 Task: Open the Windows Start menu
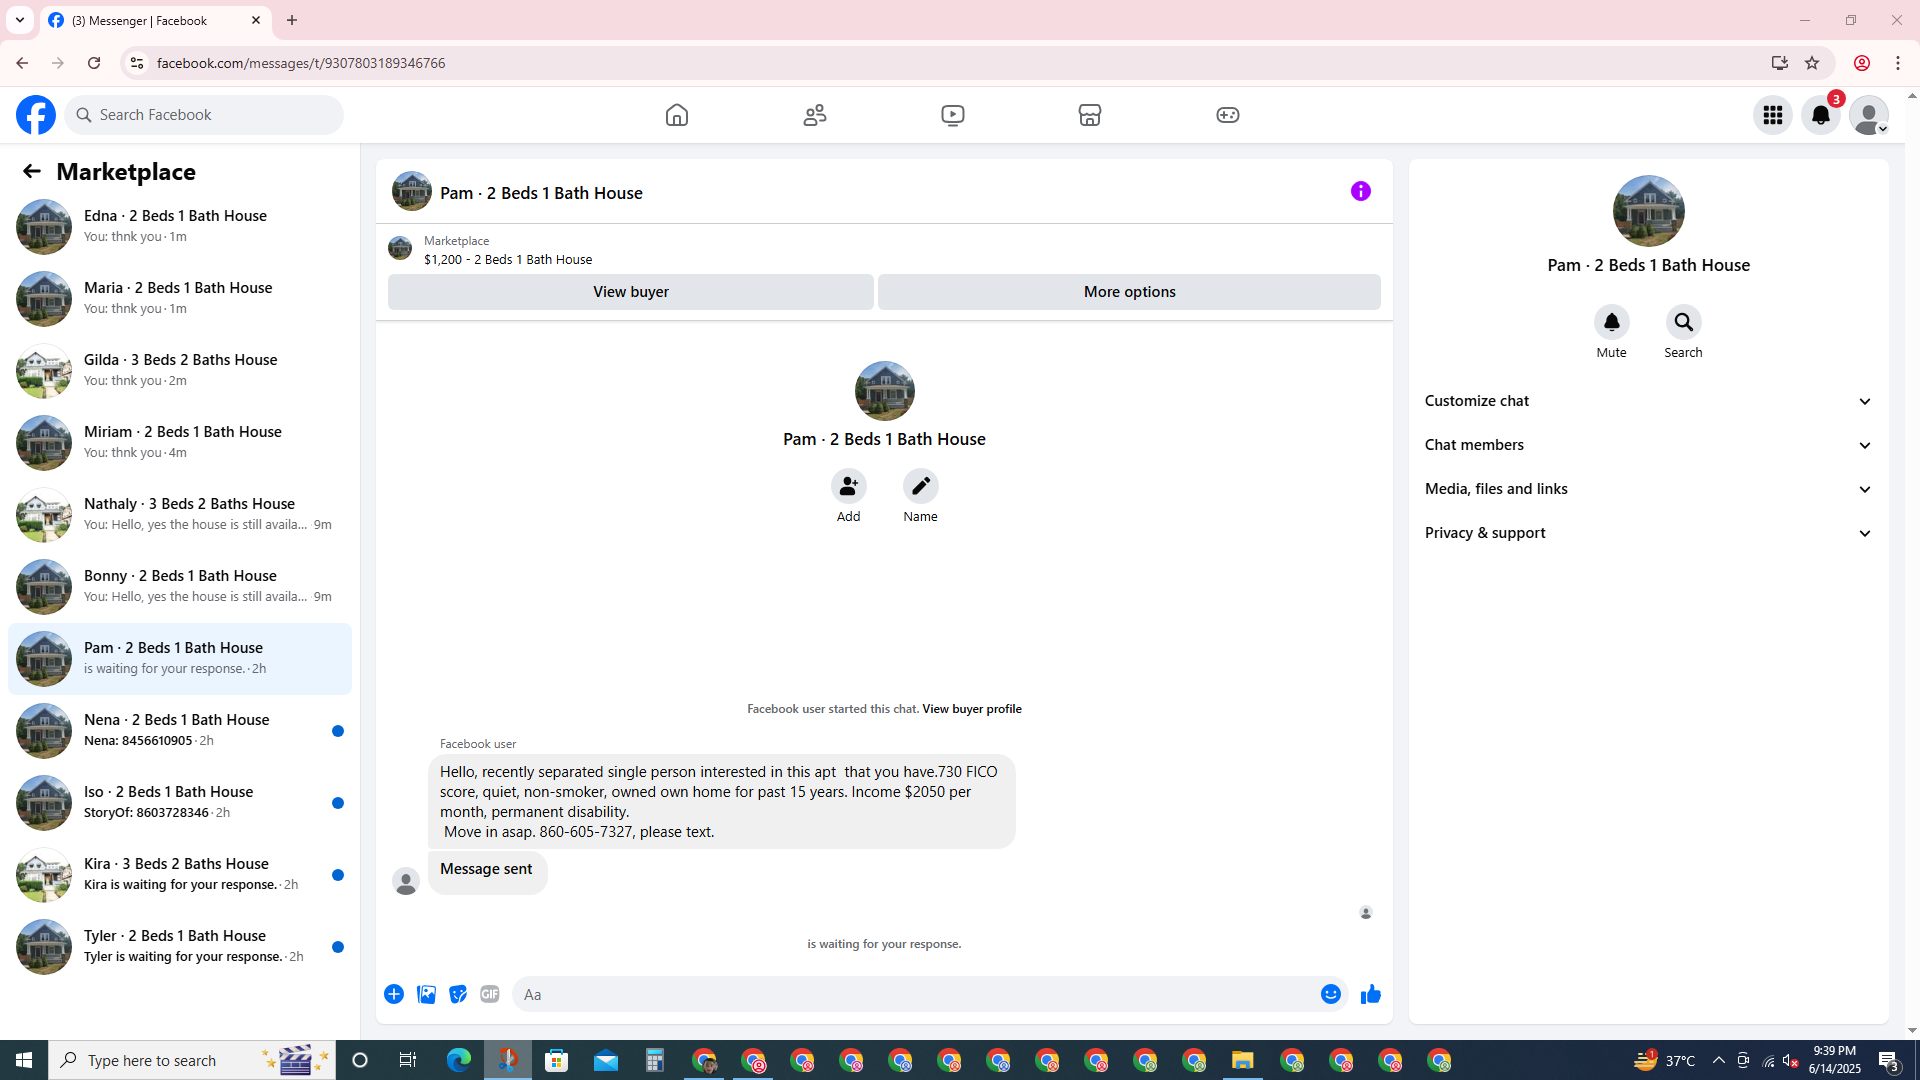click(24, 1060)
